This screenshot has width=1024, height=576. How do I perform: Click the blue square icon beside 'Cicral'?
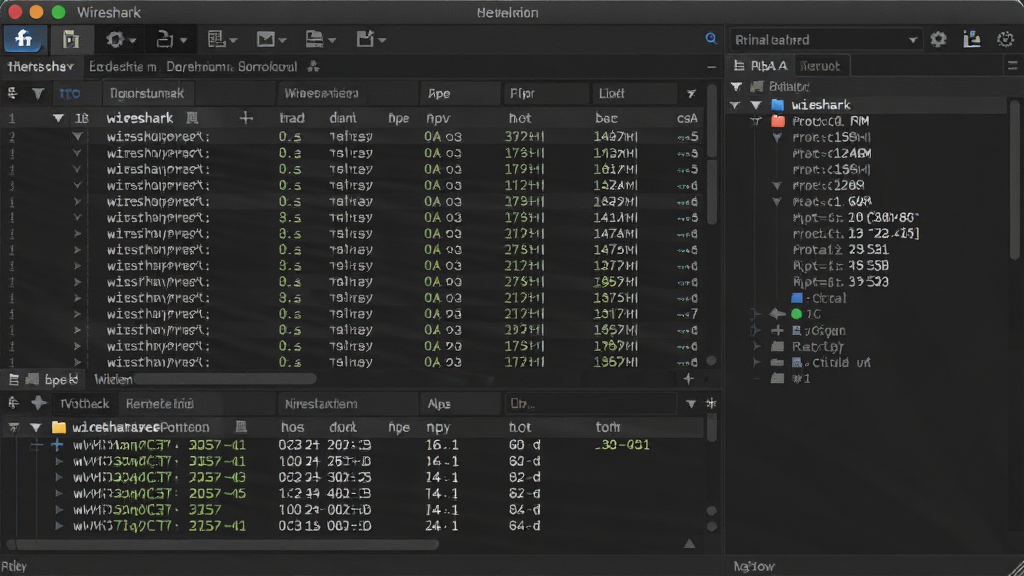coord(797,298)
